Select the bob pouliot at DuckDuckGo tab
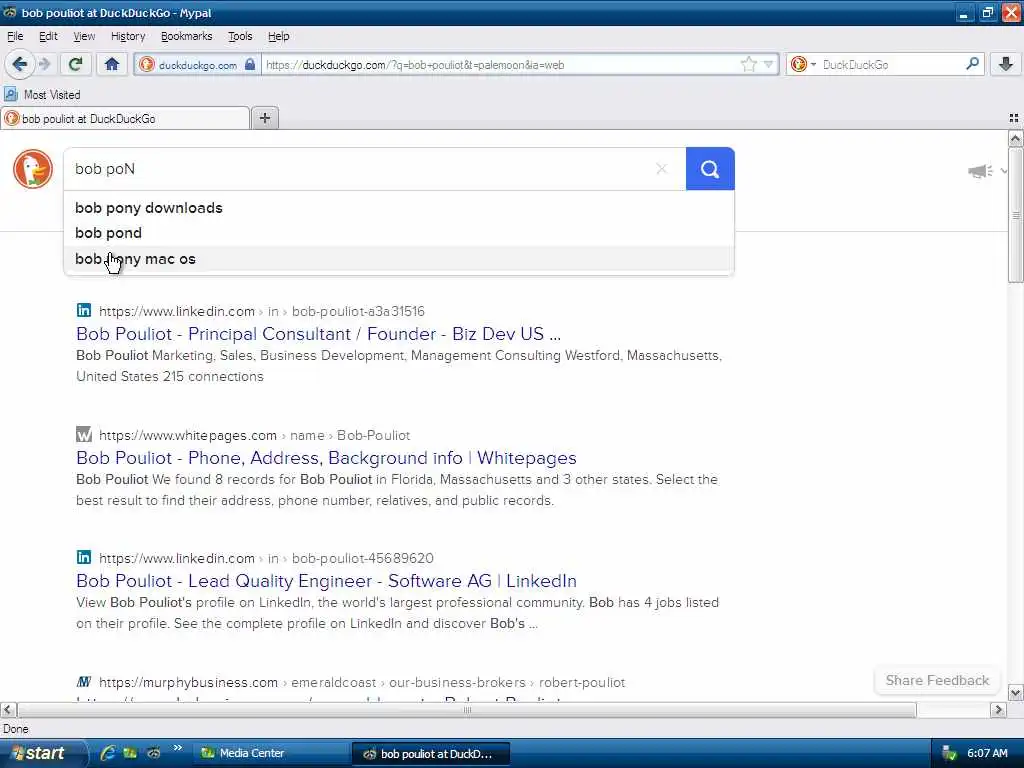Screen dimensions: 1024x768 (x=125, y=118)
